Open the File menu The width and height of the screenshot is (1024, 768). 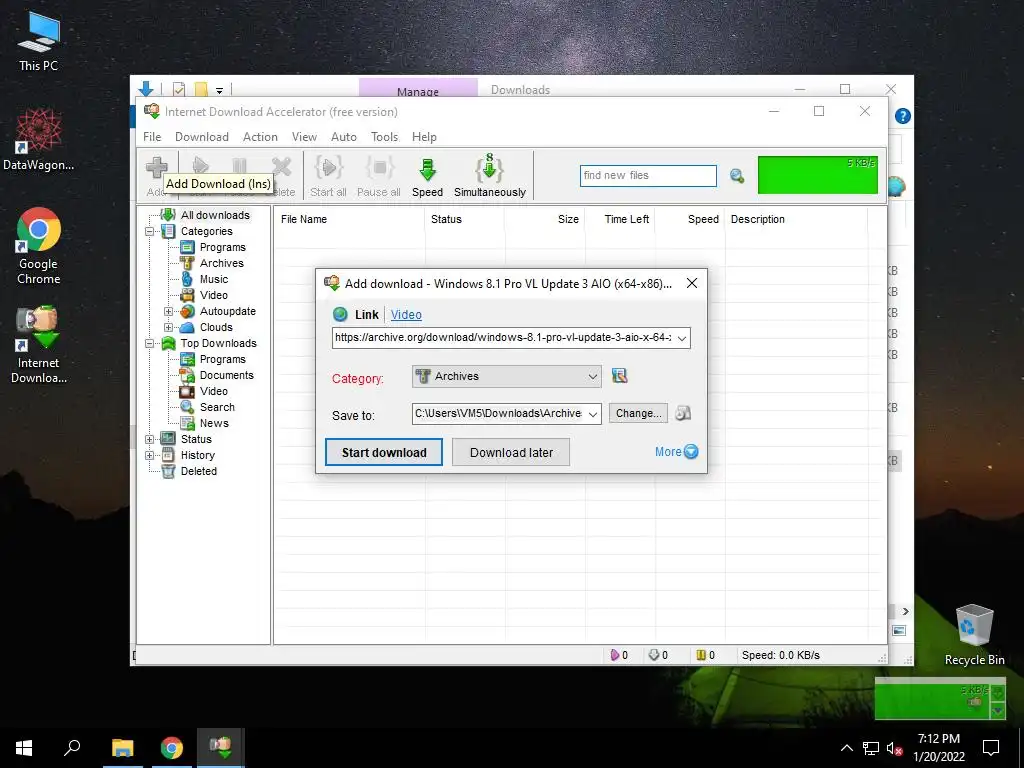[152, 136]
